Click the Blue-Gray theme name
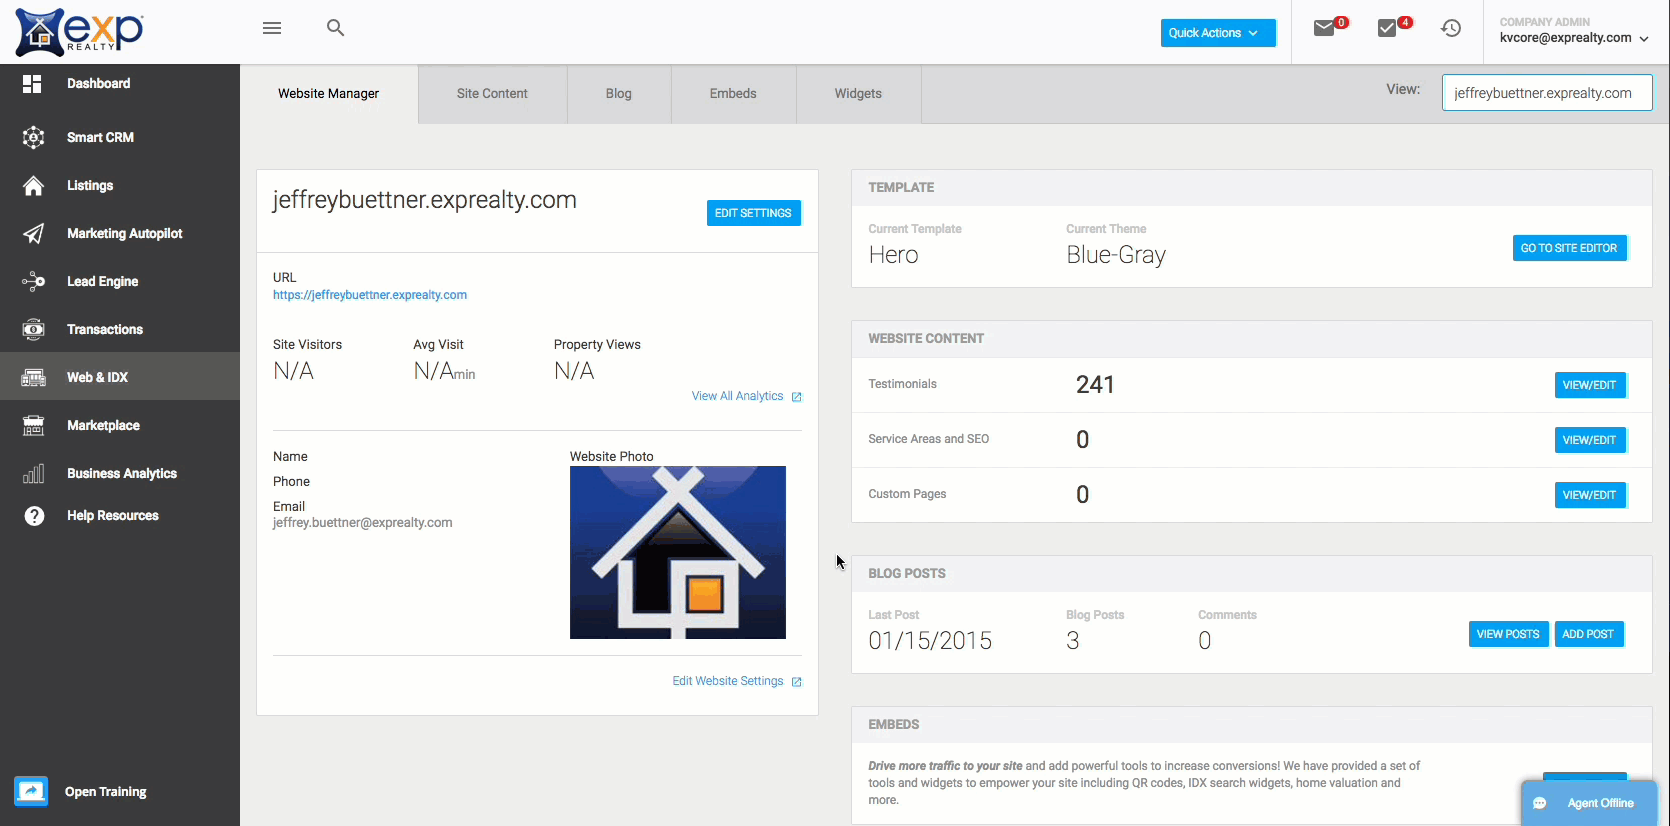This screenshot has height=826, width=1670. pos(1116,255)
